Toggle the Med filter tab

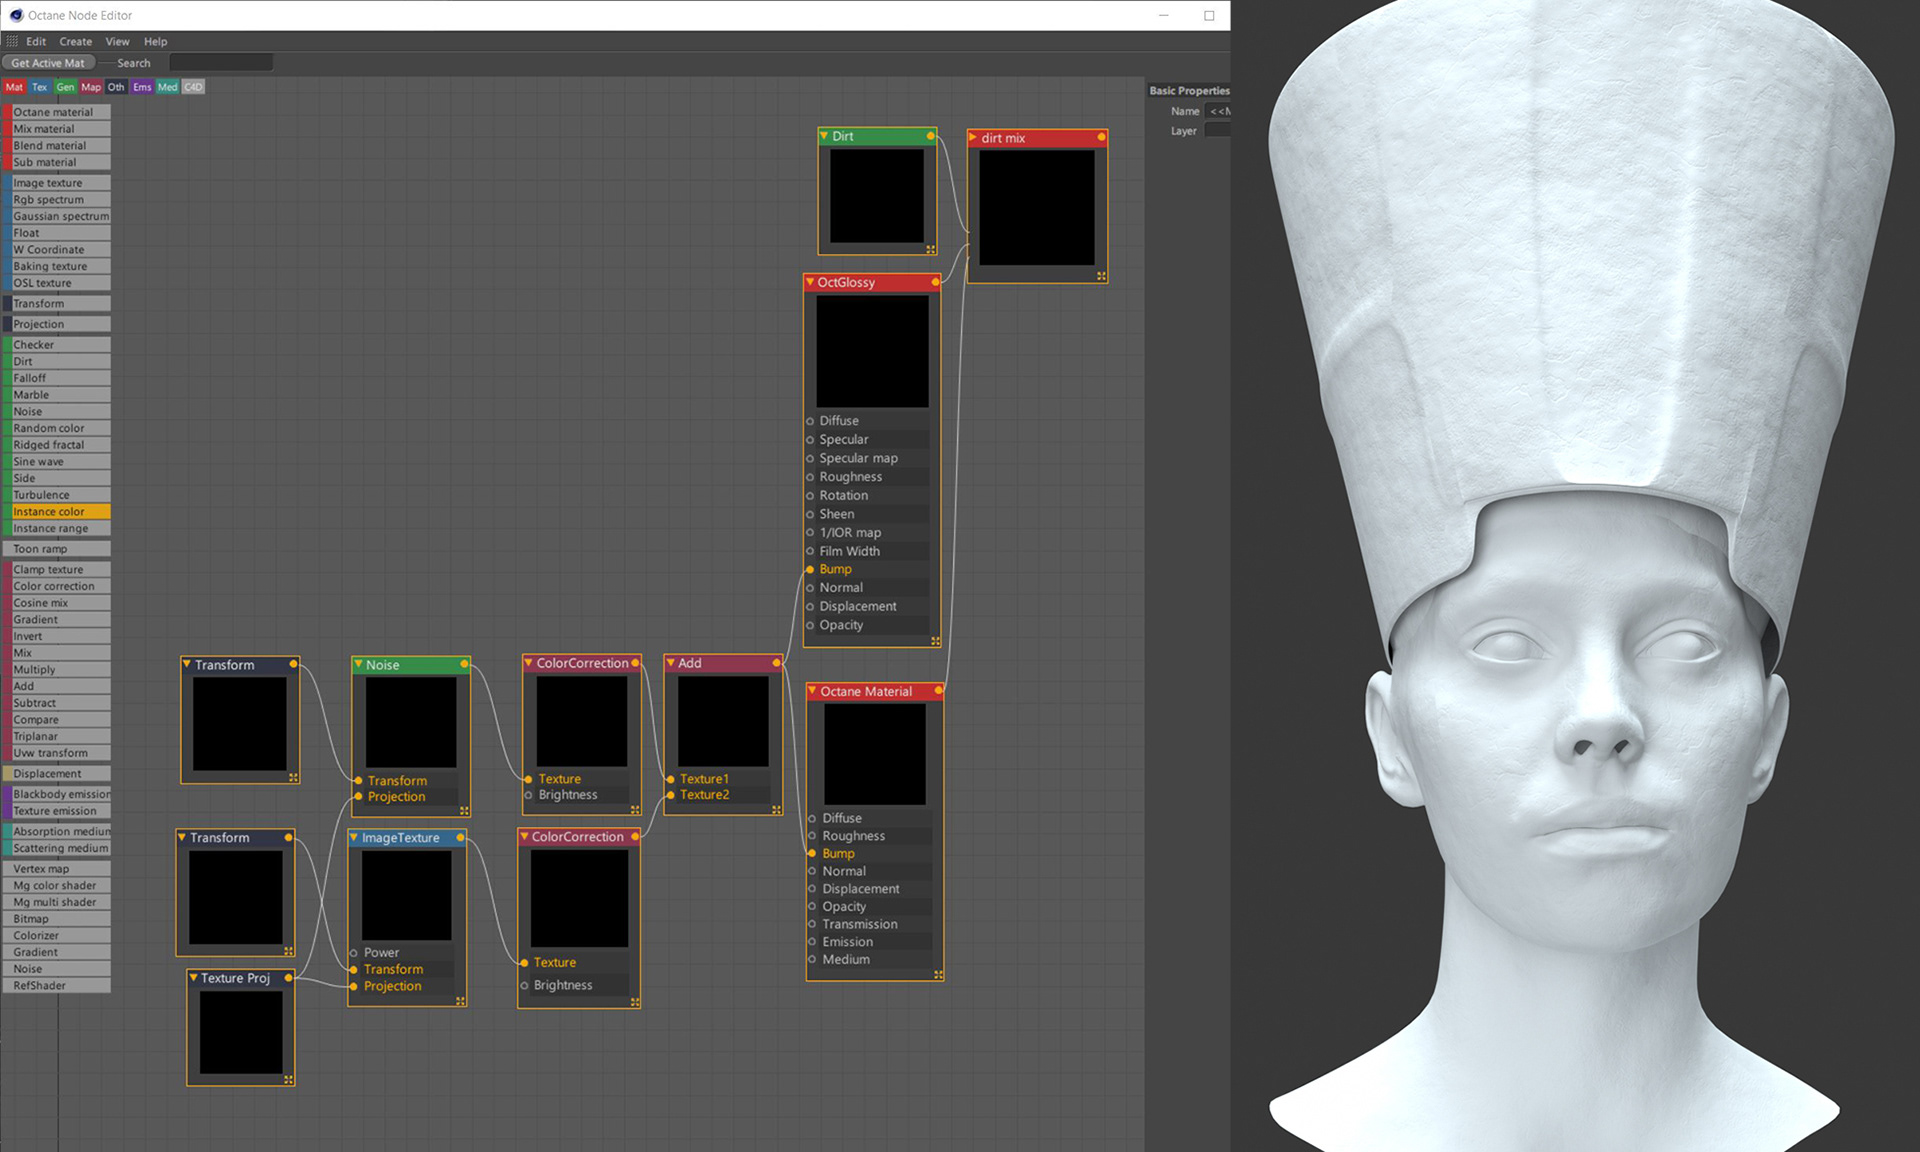click(167, 87)
